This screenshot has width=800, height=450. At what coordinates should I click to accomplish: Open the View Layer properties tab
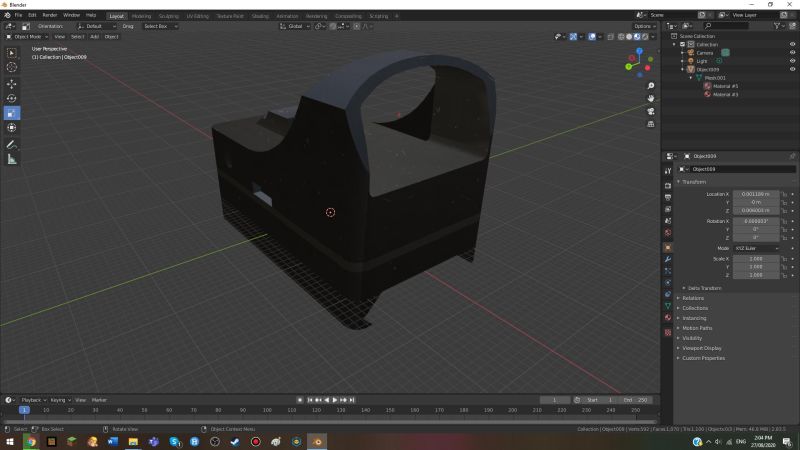click(x=668, y=209)
